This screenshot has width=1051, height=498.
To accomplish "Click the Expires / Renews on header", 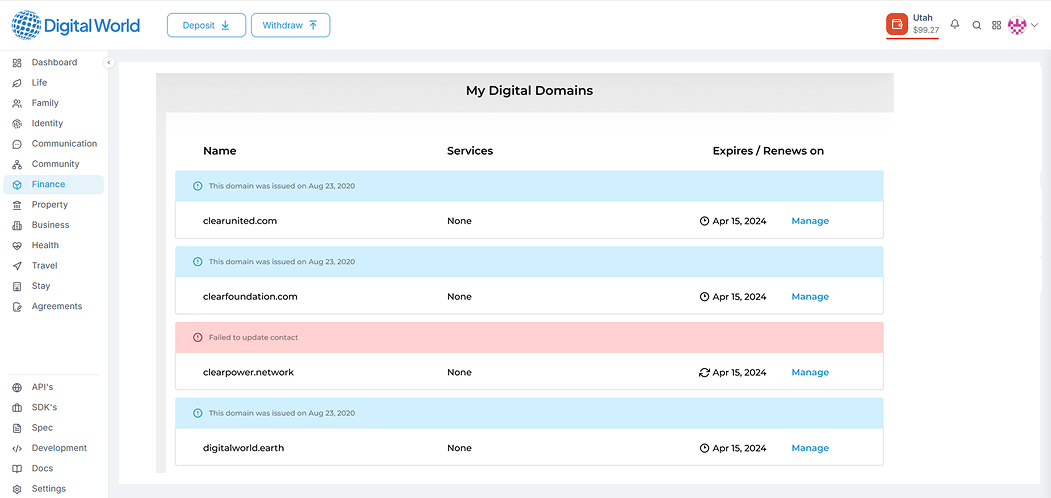I will click(768, 151).
